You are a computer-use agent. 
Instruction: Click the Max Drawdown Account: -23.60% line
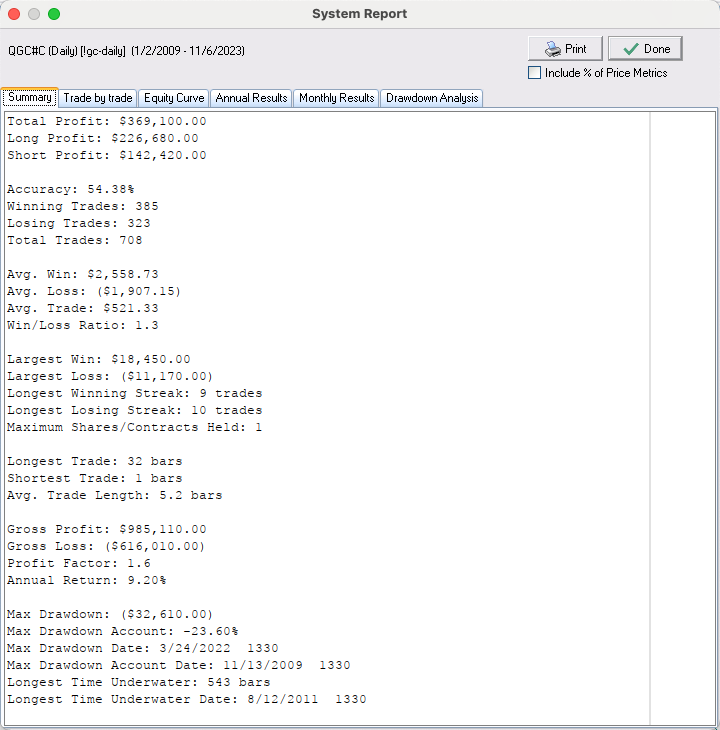(x=122, y=631)
